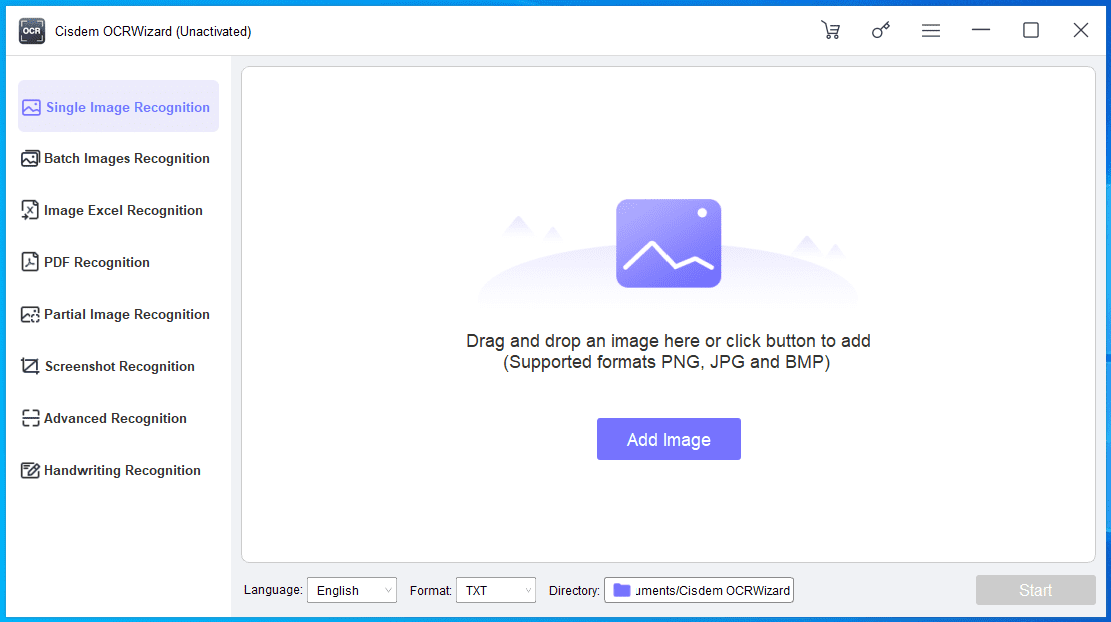Switch to Batch Images Recognition label
The image size is (1111, 622).
pos(127,159)
